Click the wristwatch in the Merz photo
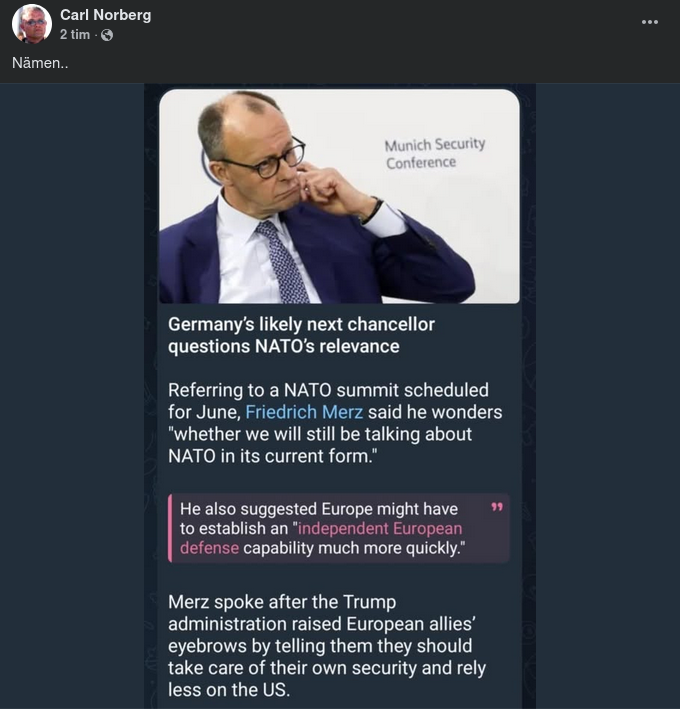 coord(371,211)
